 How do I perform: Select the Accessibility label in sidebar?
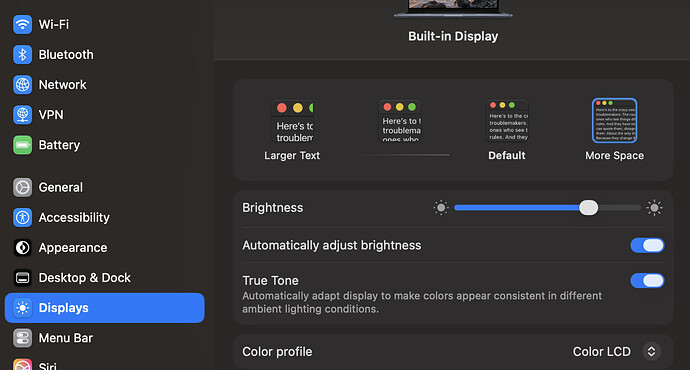(x=74, y=217)
